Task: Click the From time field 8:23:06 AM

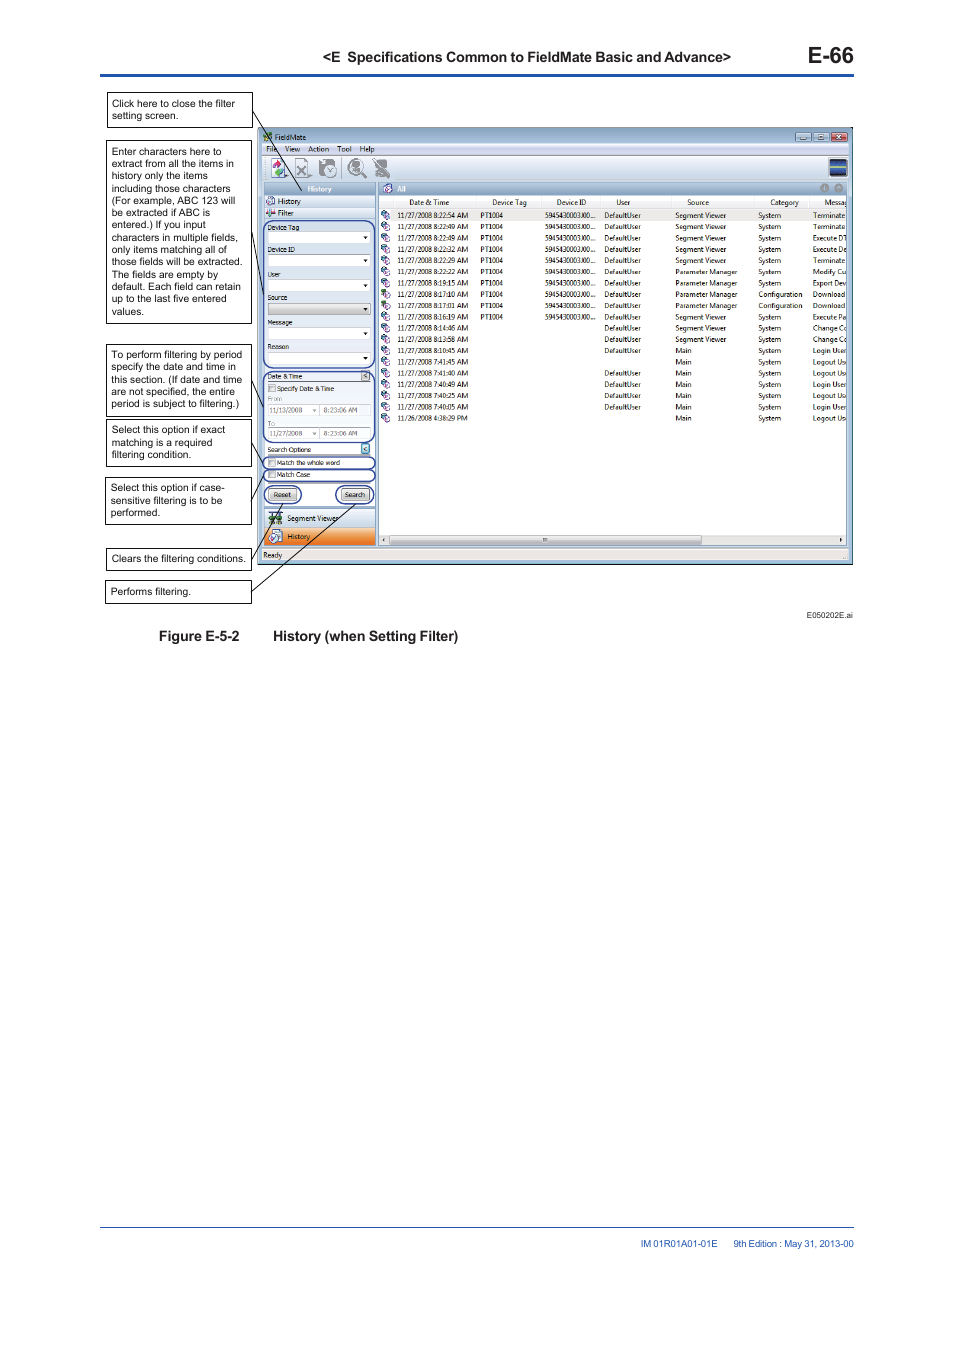Action: 345,410
